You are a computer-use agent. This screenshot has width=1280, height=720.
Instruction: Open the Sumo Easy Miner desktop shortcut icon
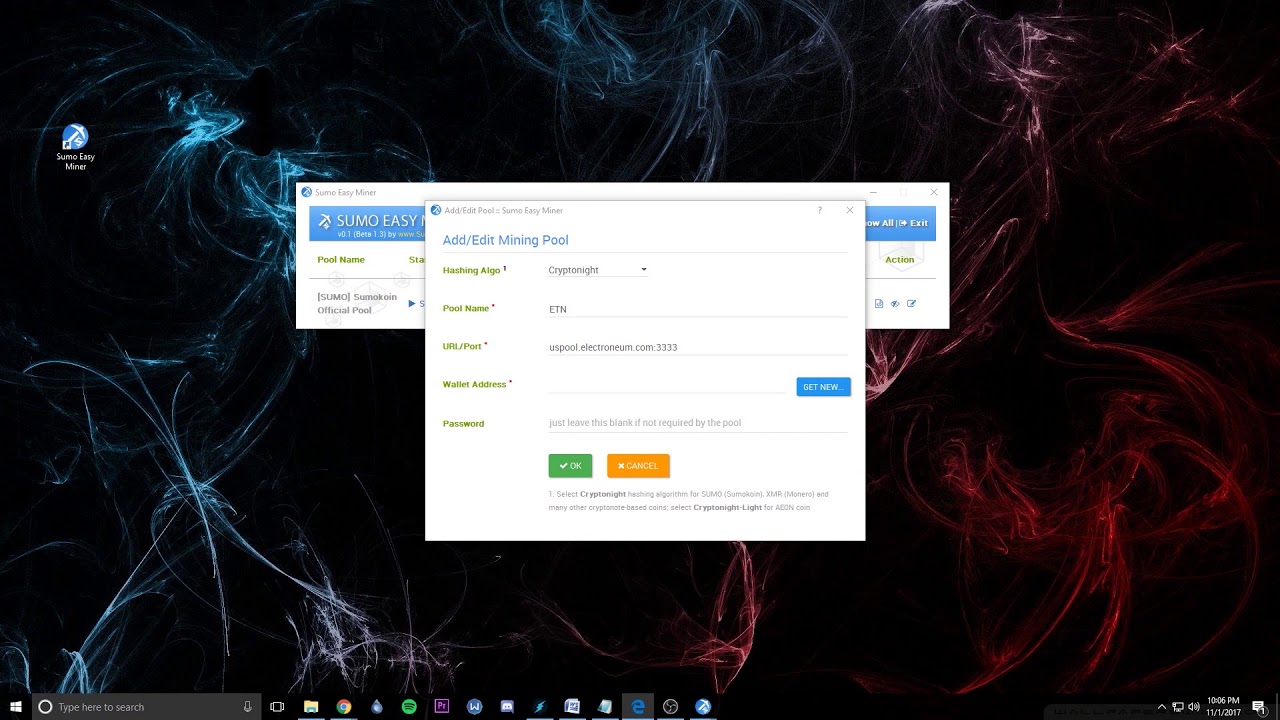click(75, 147)
